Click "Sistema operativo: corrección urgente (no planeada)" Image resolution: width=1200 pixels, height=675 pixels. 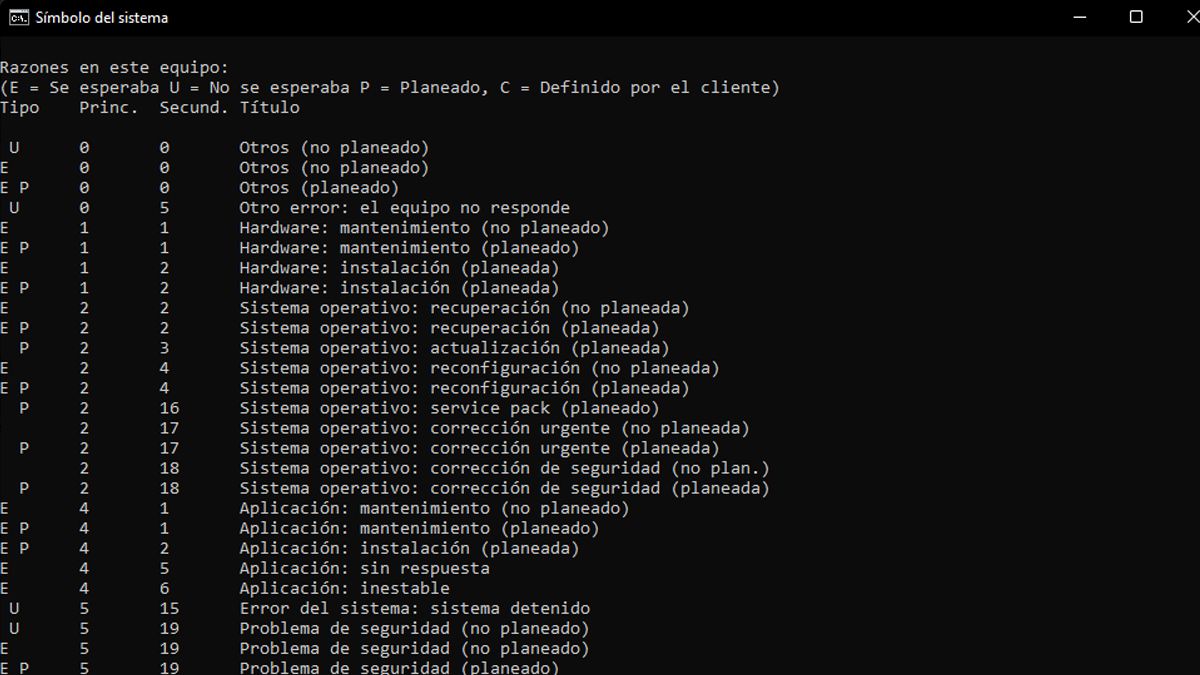point(494,428)
